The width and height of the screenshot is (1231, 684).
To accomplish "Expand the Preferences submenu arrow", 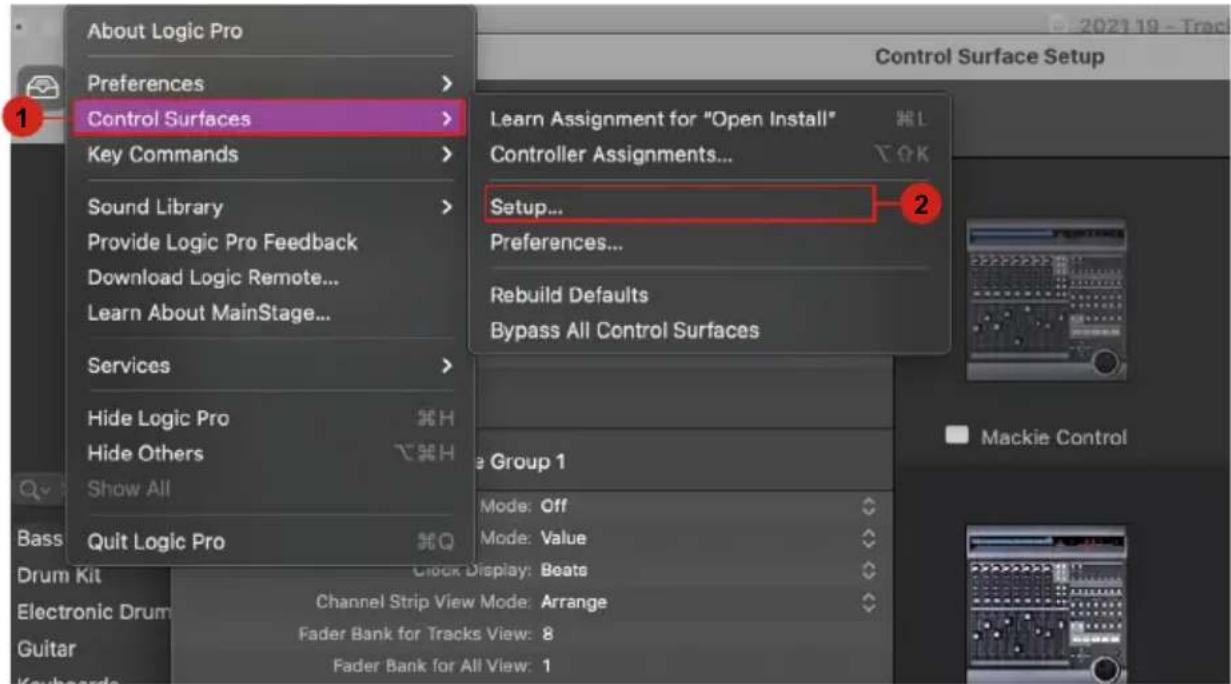I will point(447,83).
